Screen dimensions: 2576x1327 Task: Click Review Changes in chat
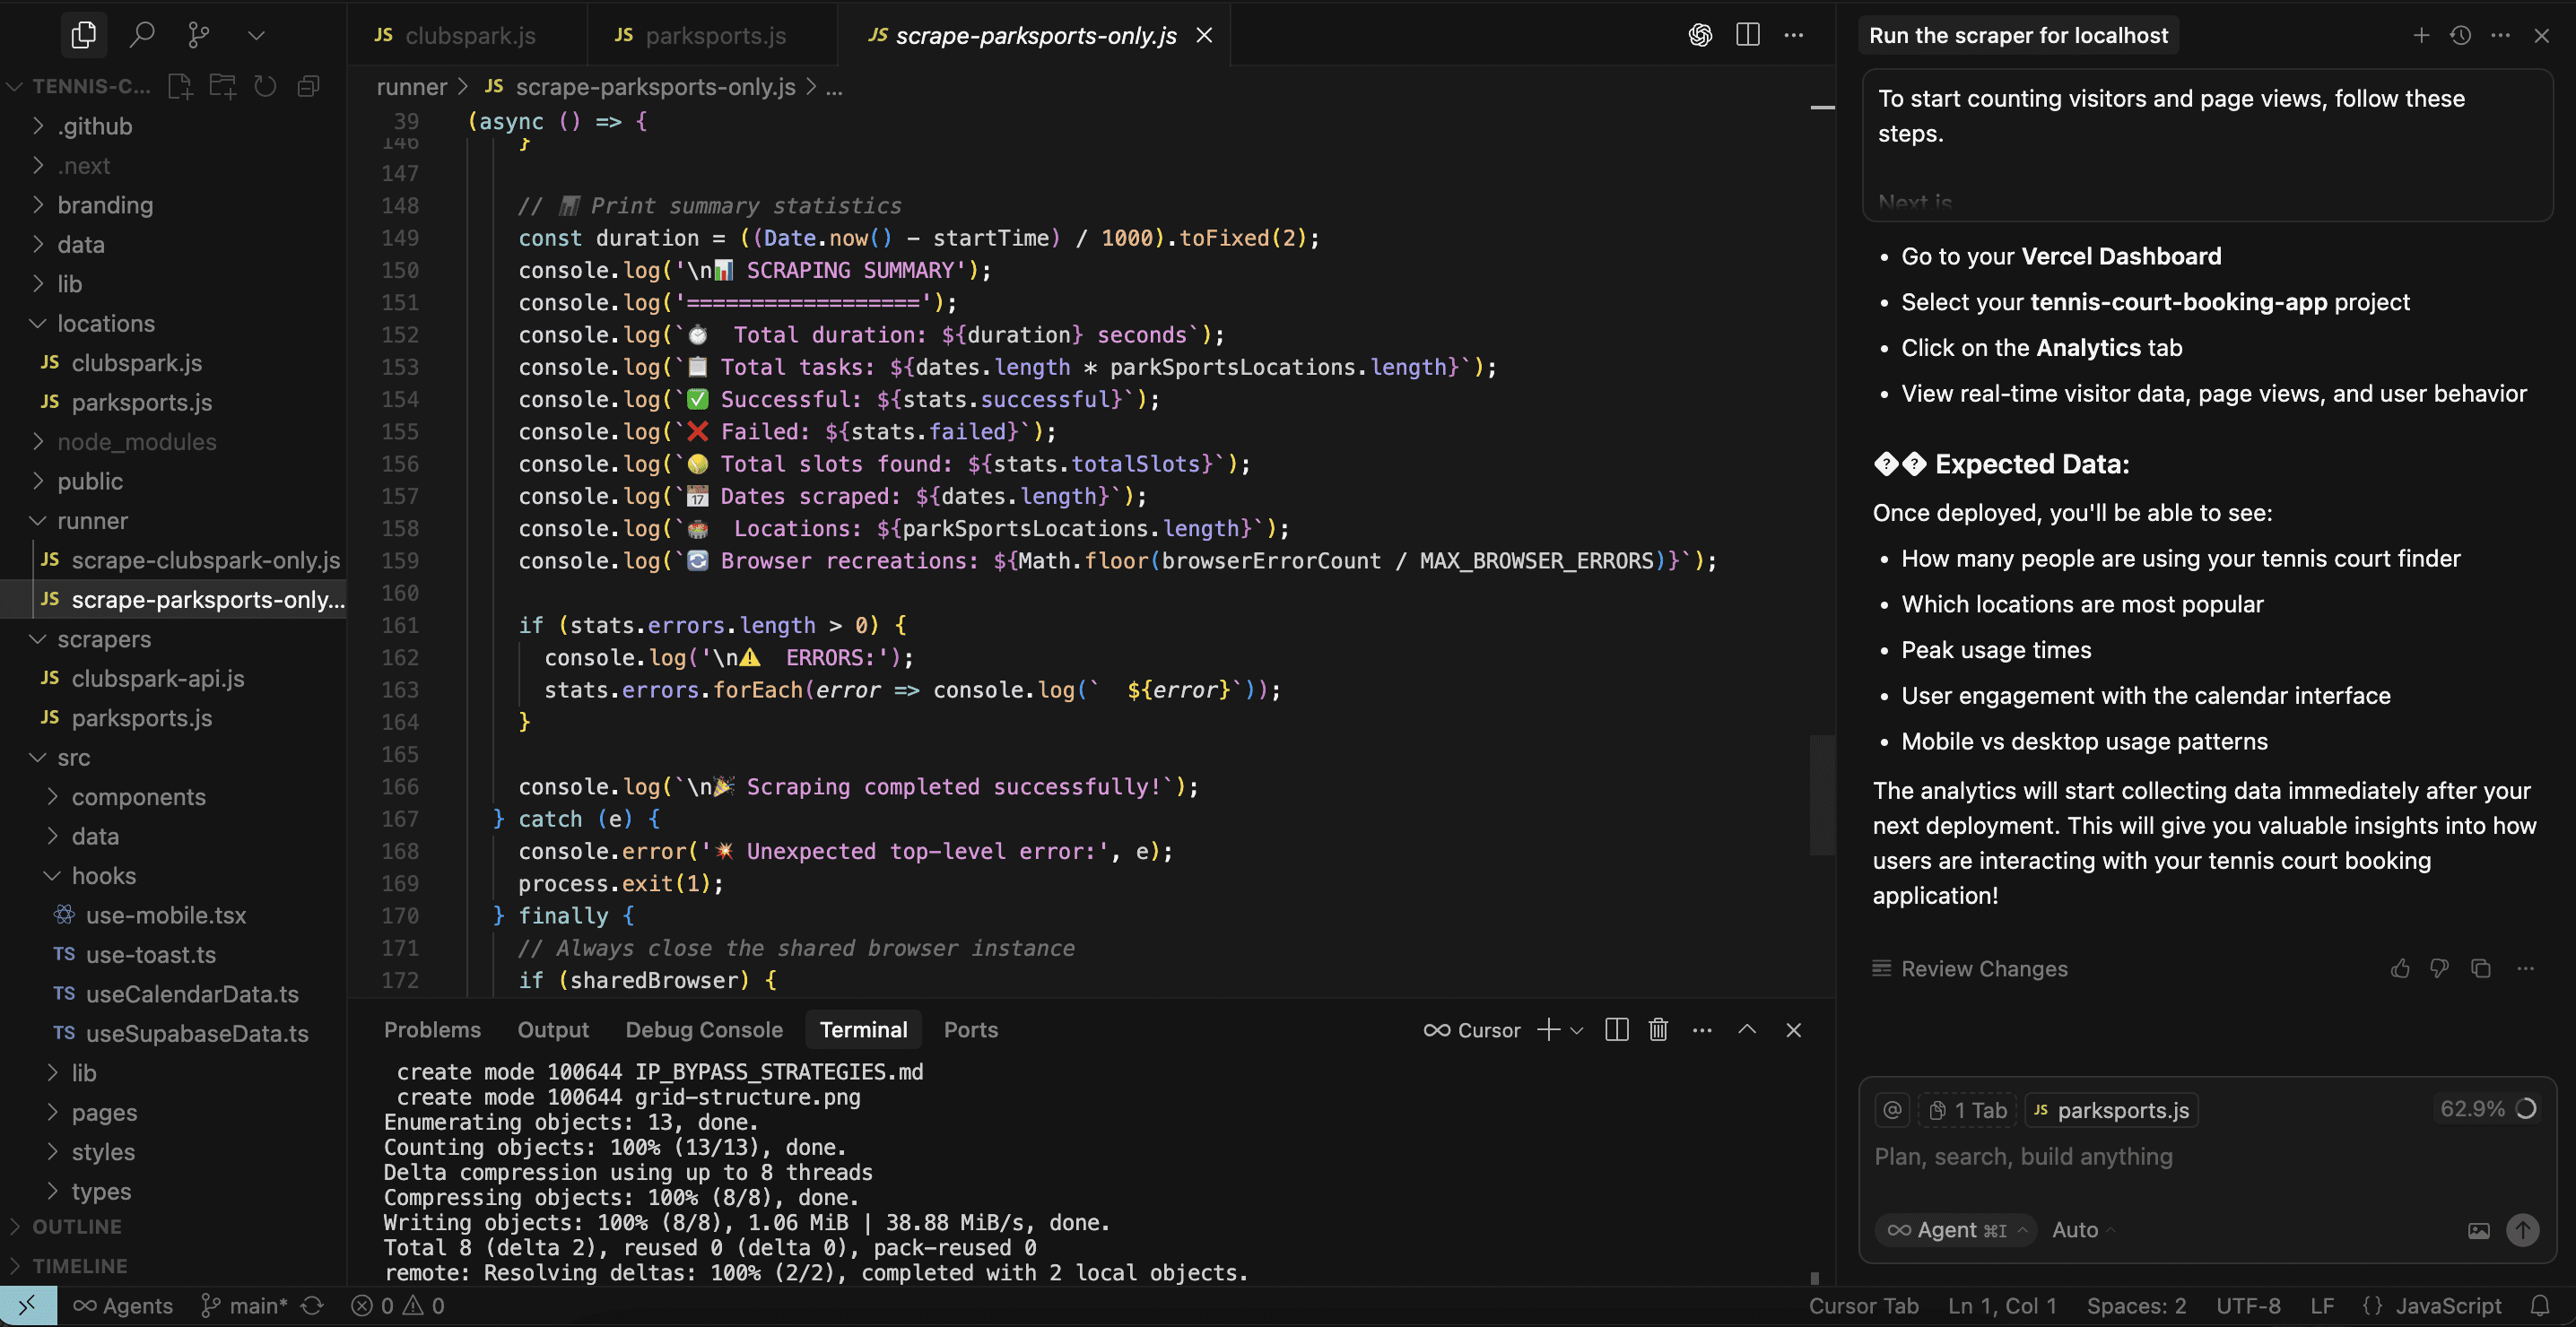tap(1983, 968)
